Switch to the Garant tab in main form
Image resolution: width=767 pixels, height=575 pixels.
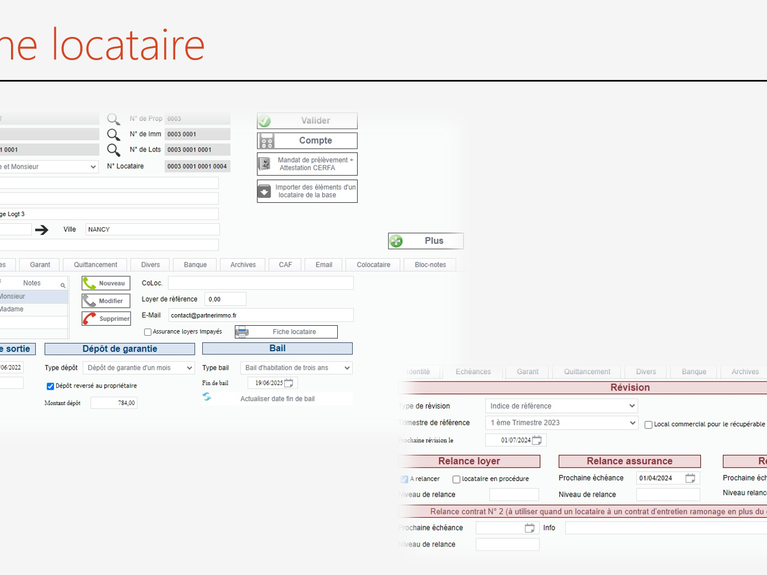40,265
